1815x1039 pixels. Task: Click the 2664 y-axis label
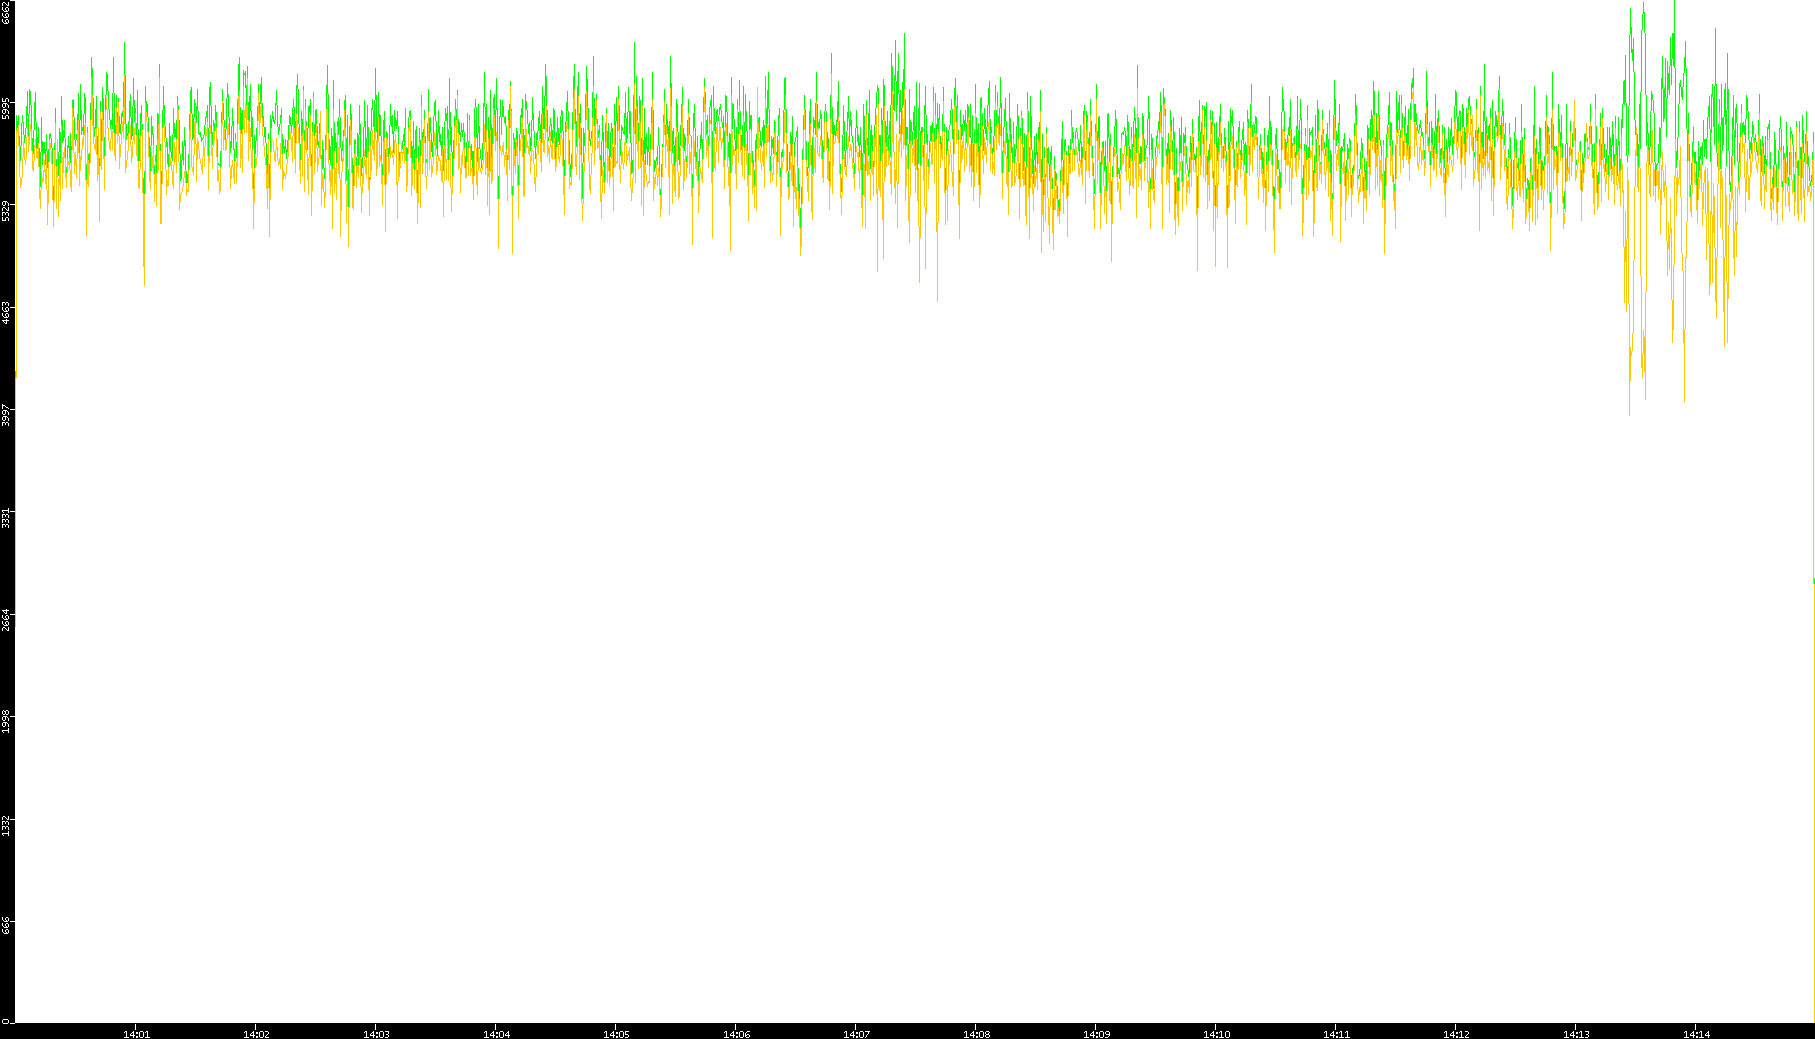(6, 619)
